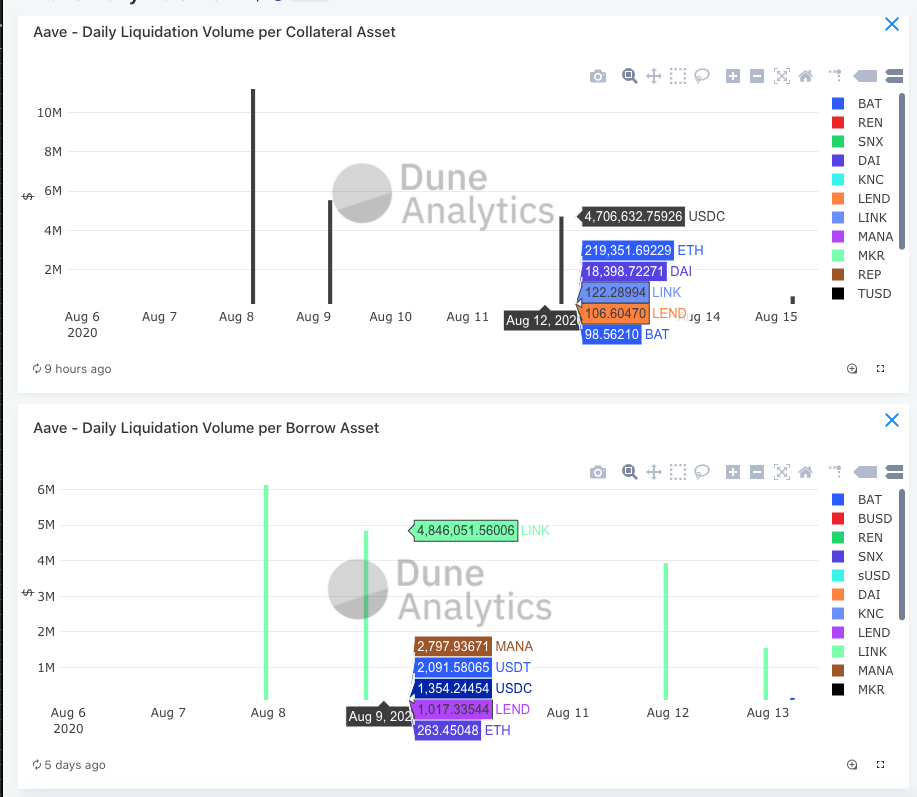The height and width of the screenshot is (797, 917).
Task: Click the Aug 13 green bar in Borrow chart
Action: (x=766, y=674)
